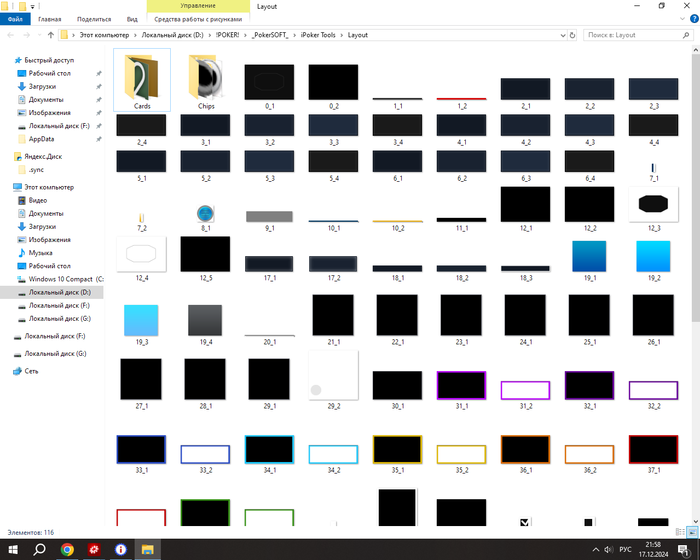Screen dimensions: 700x560
Task: Expand the ribbon with the chevron
Action: click(682, 19)
